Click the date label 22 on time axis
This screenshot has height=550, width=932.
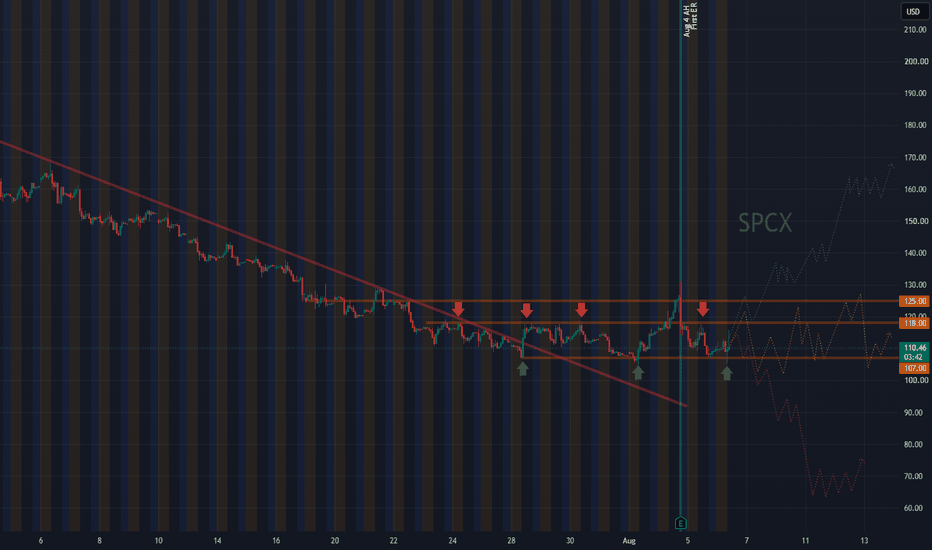click(393, 540)
